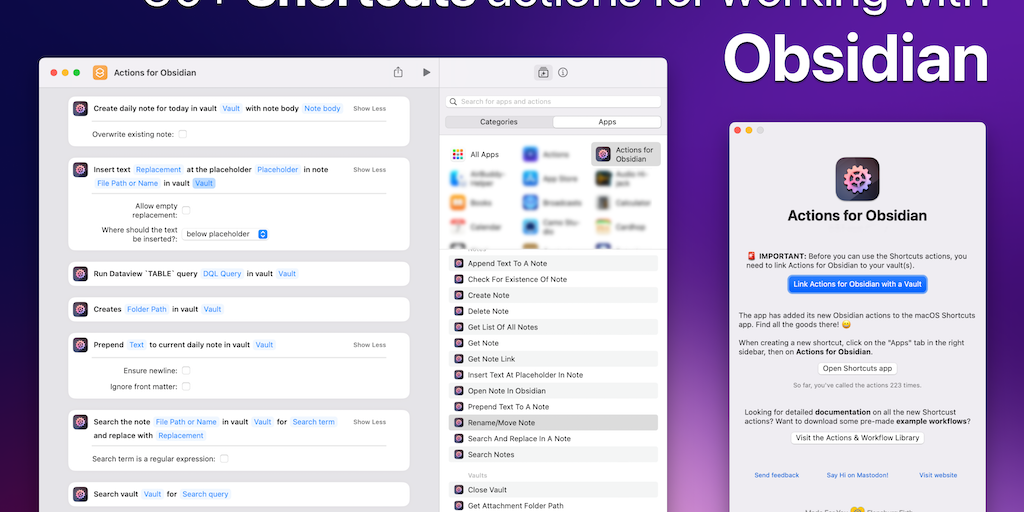Open the Visit website link
Screen dimensions: 1024x512
938,475
